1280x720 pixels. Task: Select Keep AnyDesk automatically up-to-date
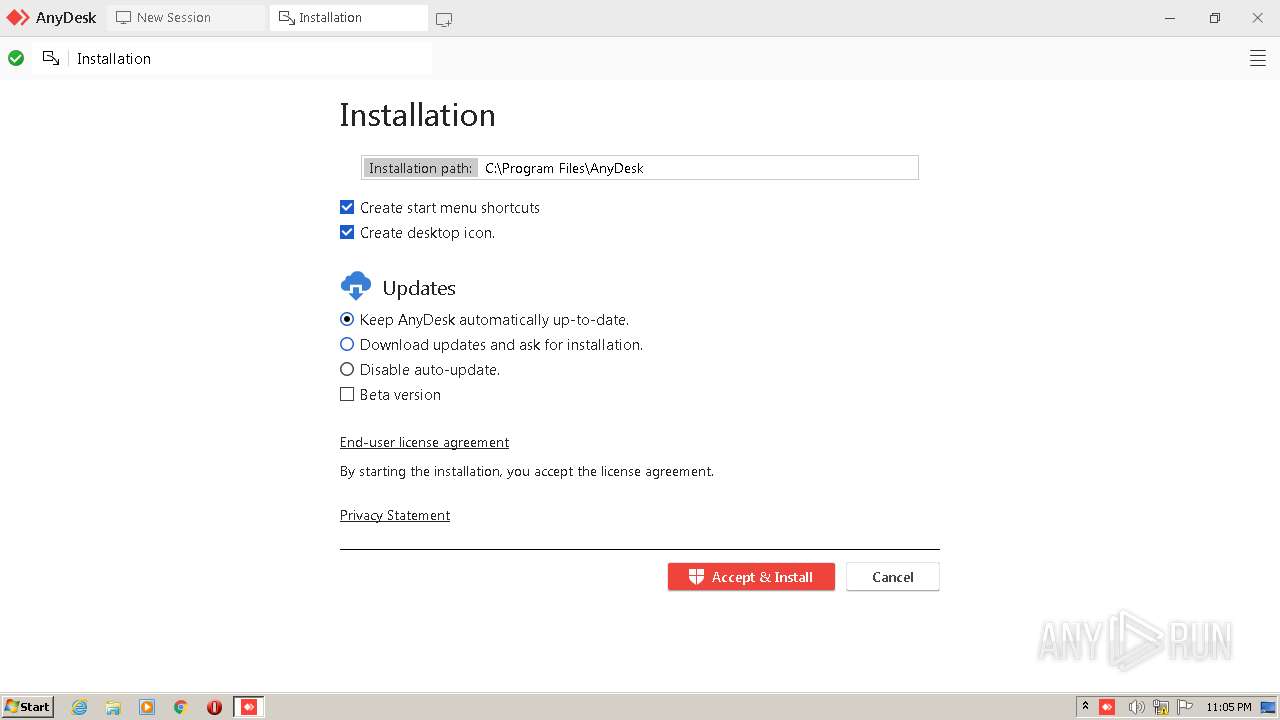(x=347, y=319)
